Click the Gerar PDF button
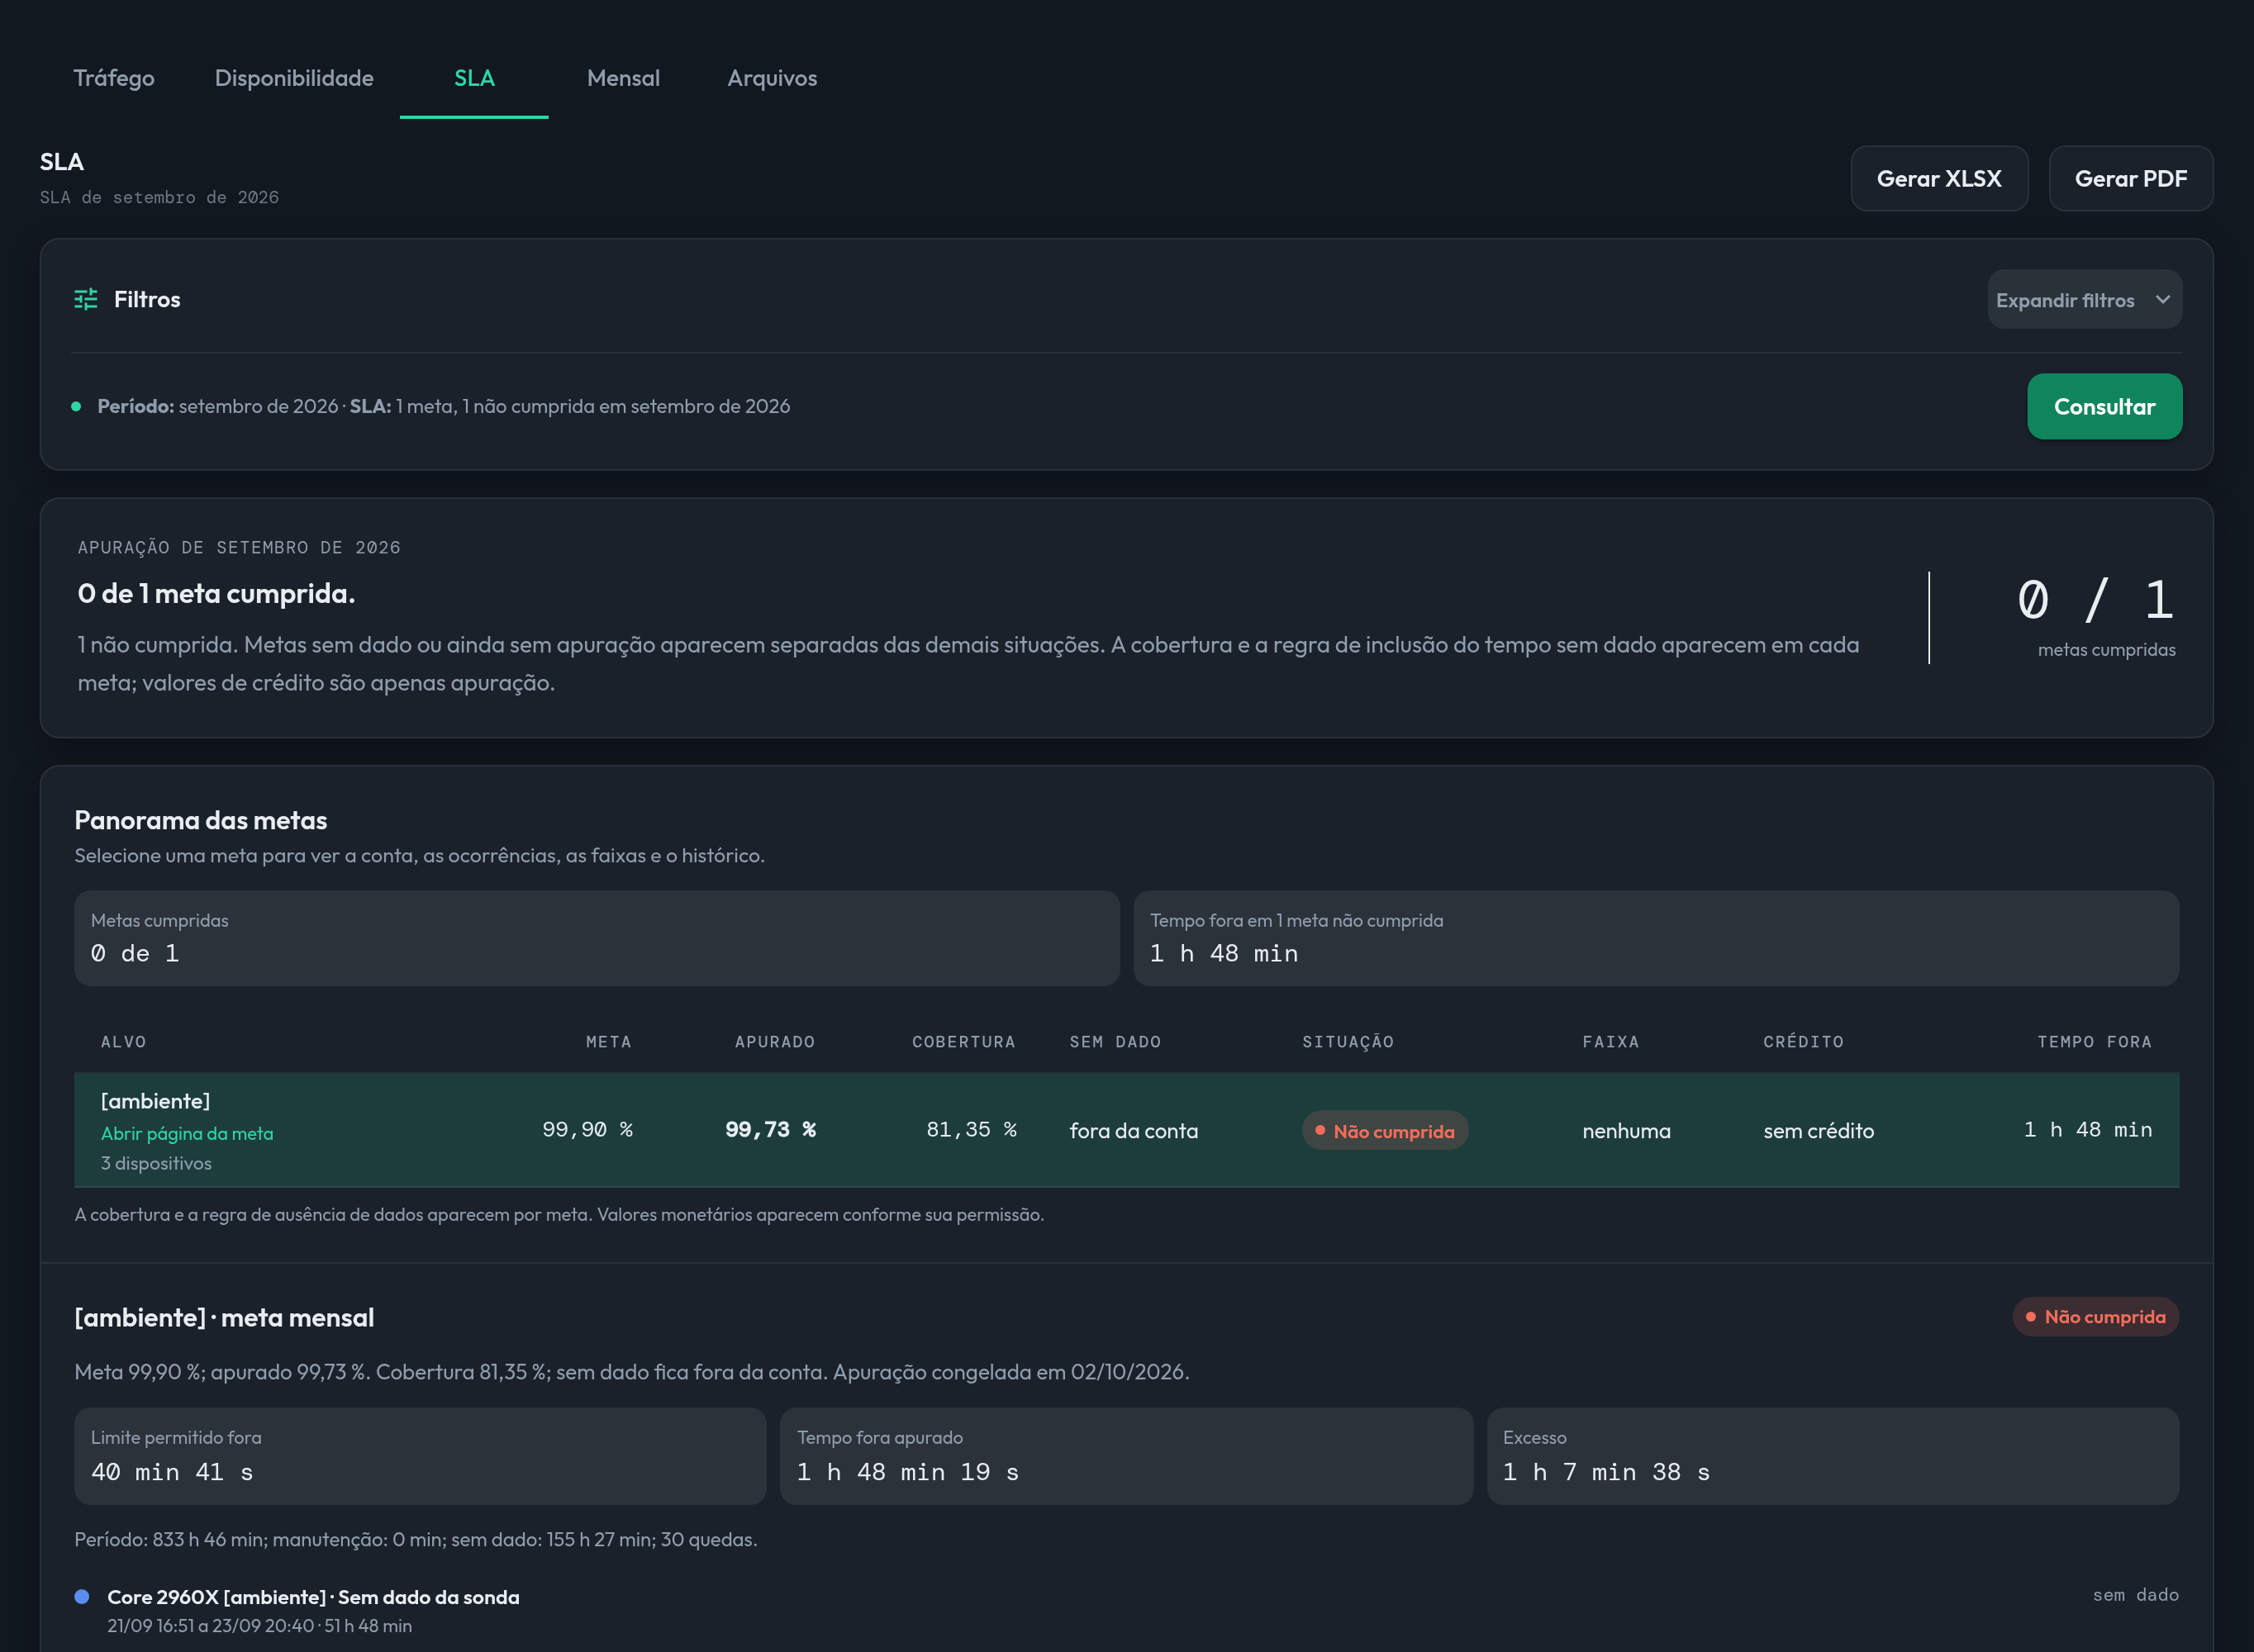2254x1652 pixels. pyautogui.click(x=2130, y=179)
